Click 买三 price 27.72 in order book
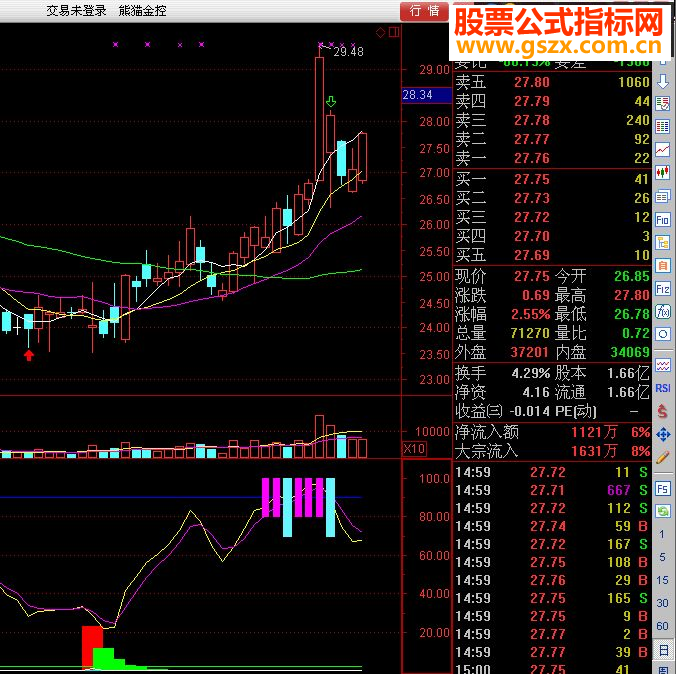This screenshot has width=676, height=674. (x=532, y=217)
